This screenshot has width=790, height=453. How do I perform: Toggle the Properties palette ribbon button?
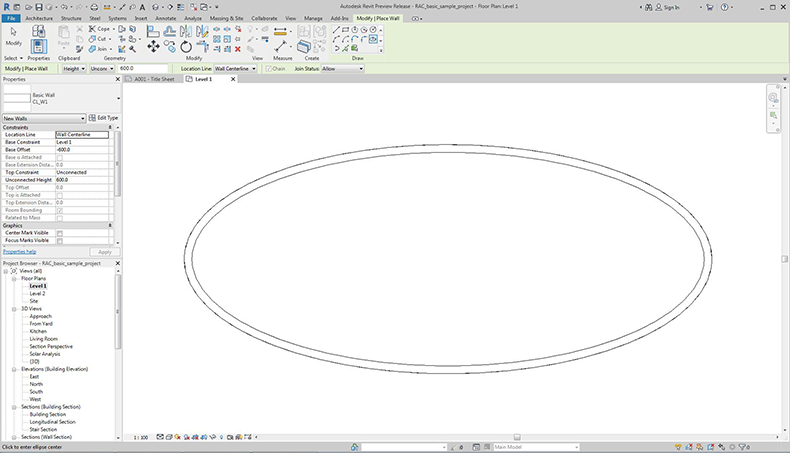coord(39,46)
